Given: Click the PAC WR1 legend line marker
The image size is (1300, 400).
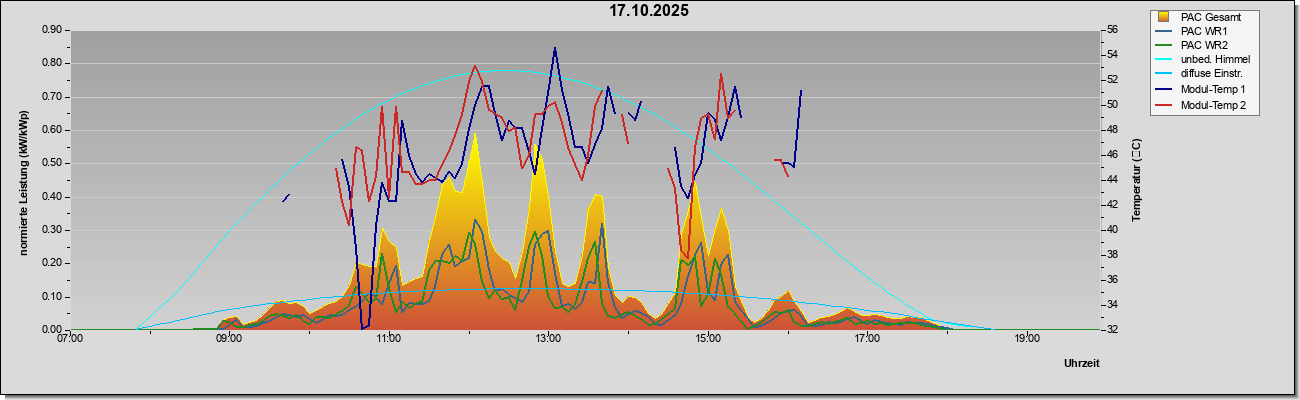Looking at the screenshot, I should click(x=1163, y=31).
